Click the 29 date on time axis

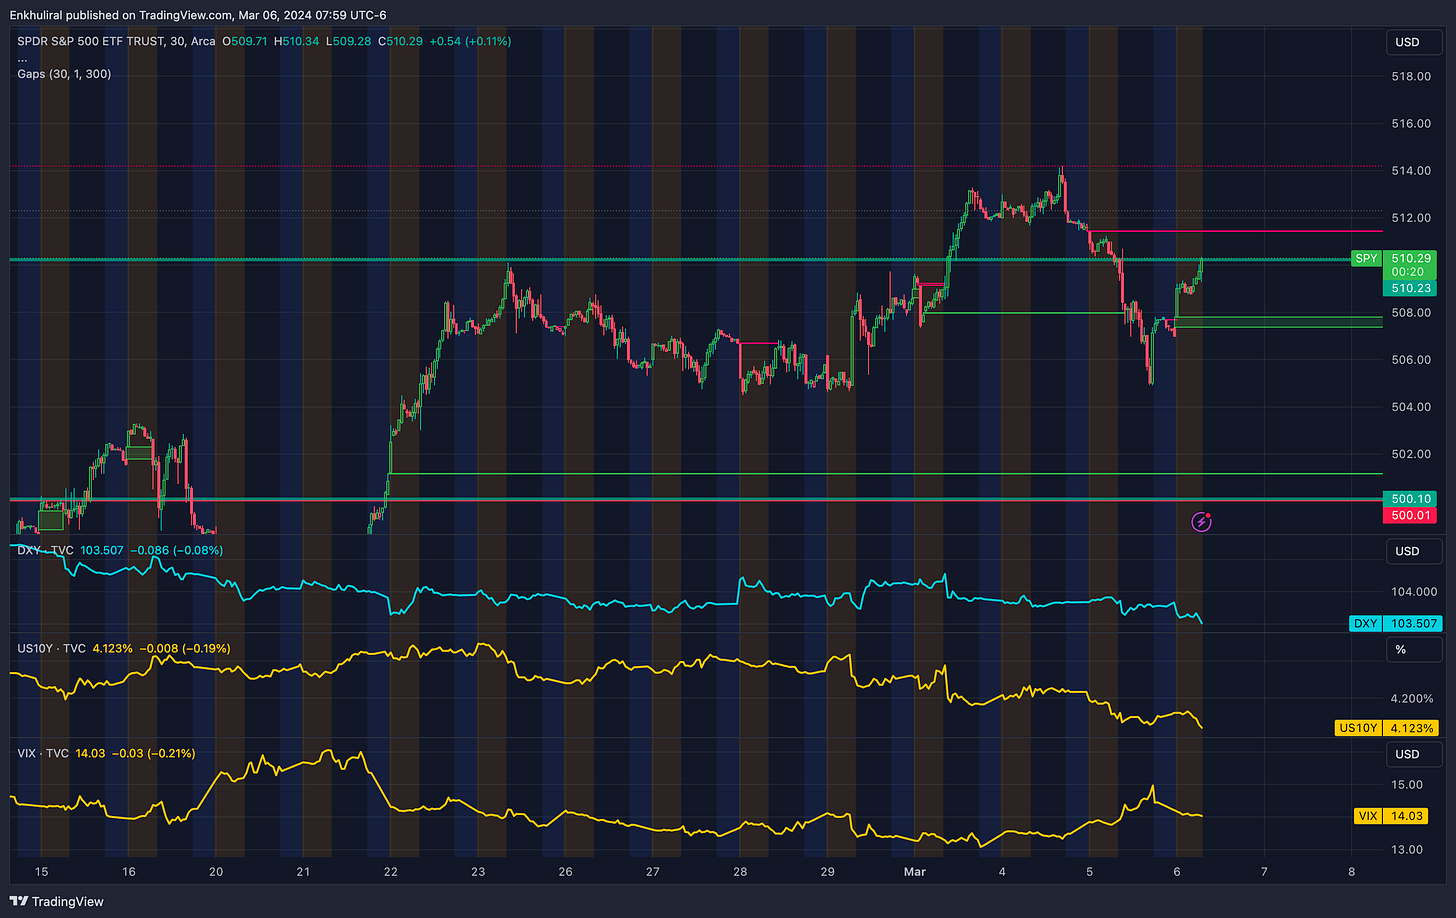827,872
